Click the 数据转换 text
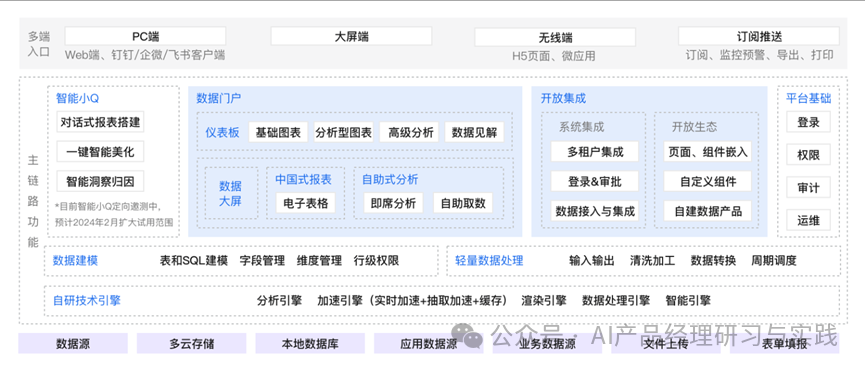865x370 pixels. pos(713,261)
